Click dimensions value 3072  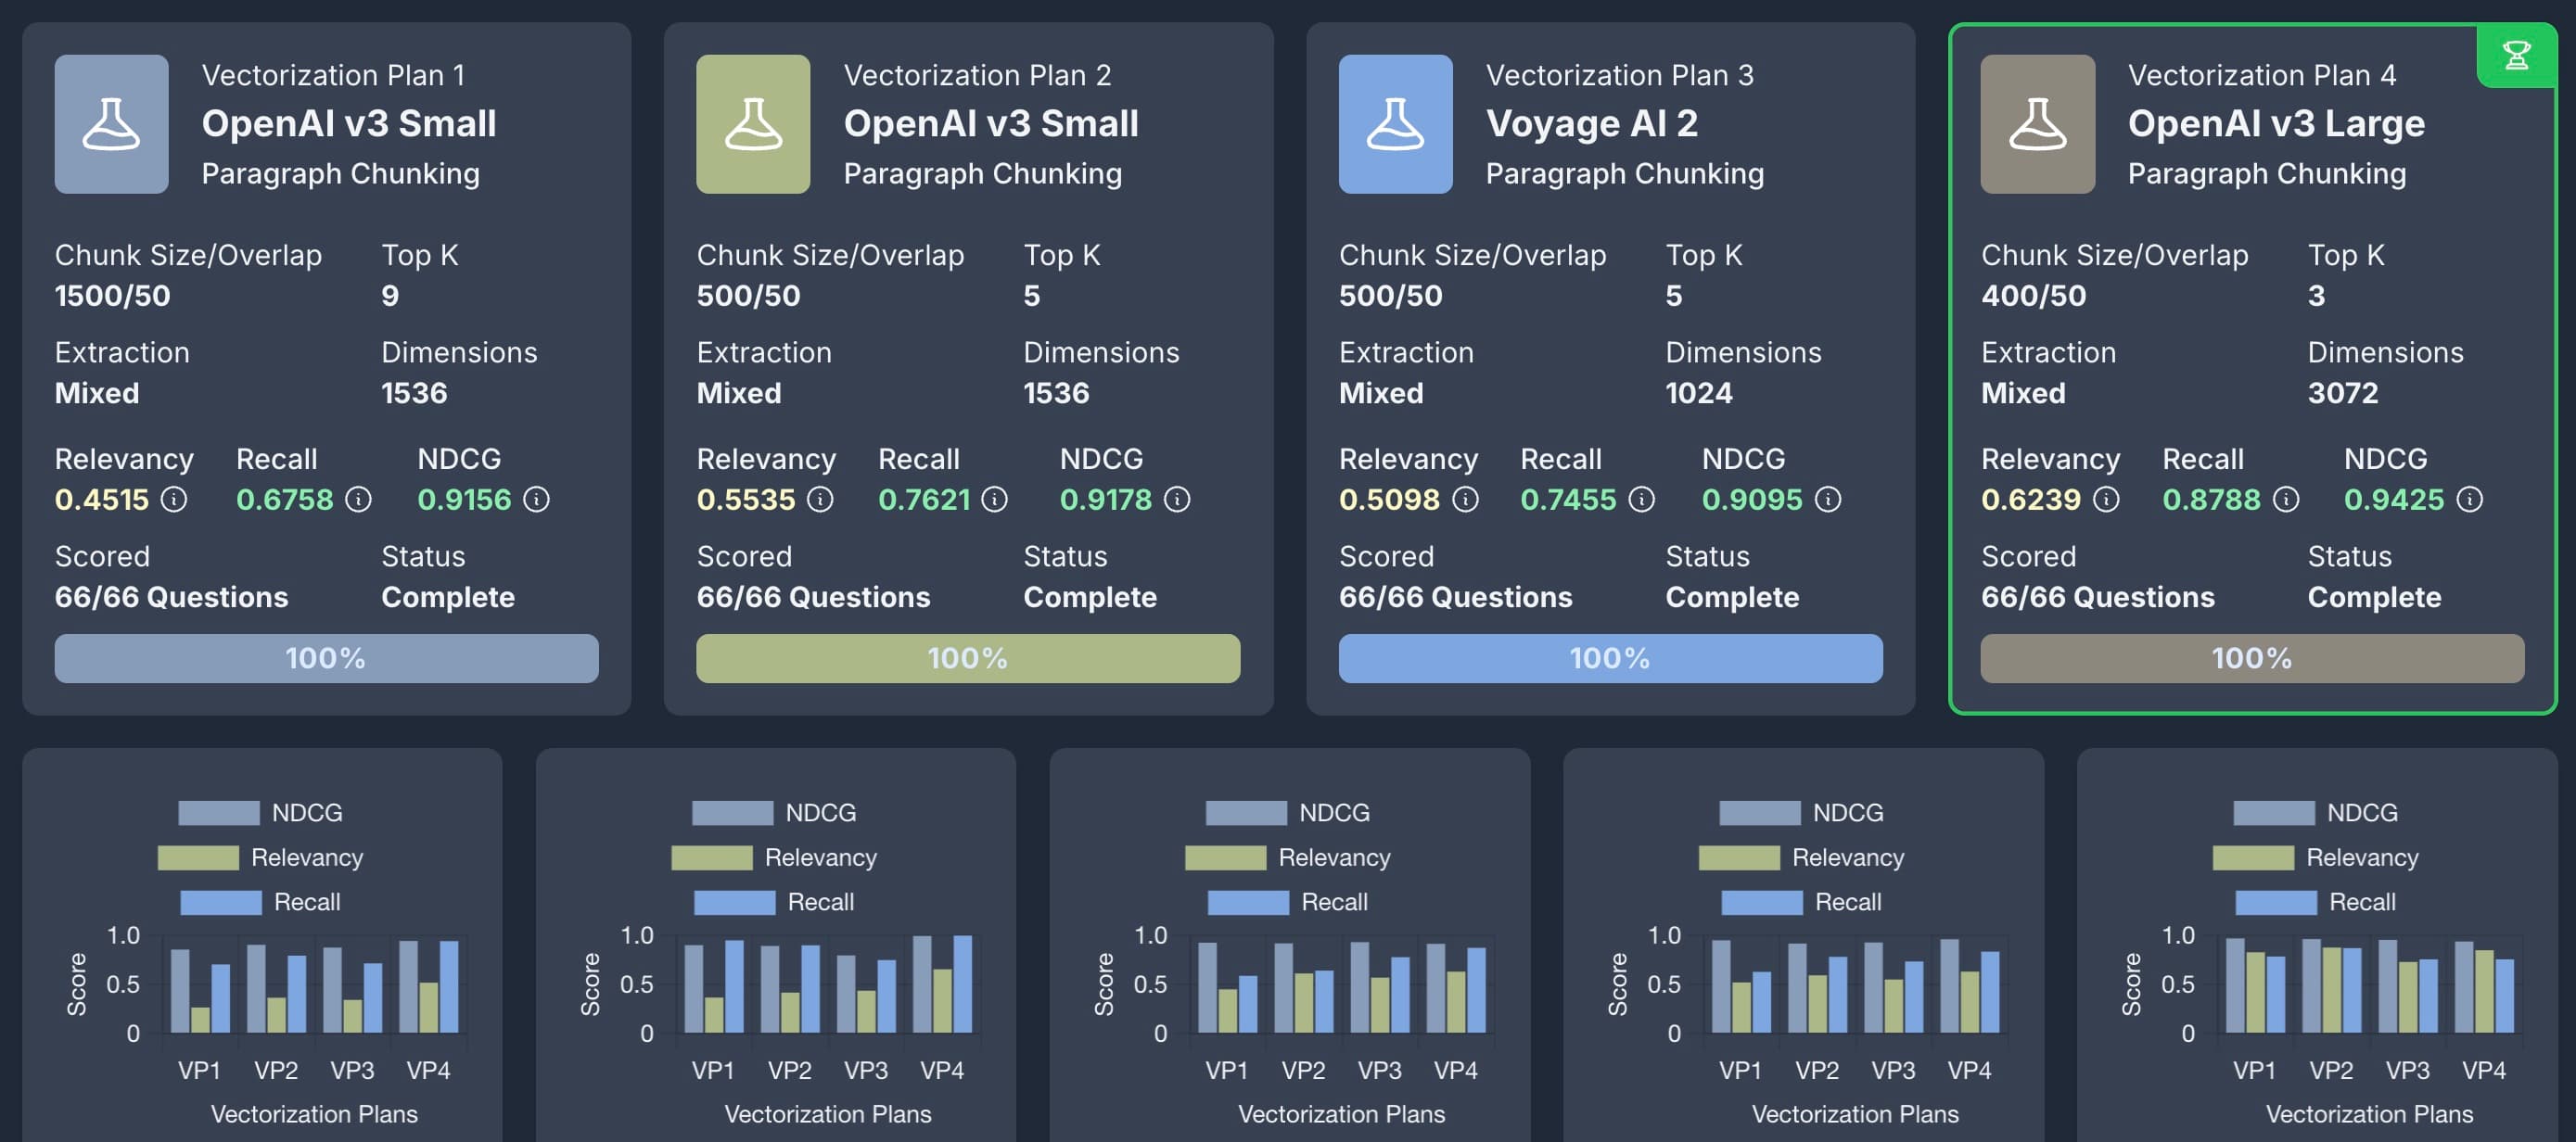(2343, 393)
